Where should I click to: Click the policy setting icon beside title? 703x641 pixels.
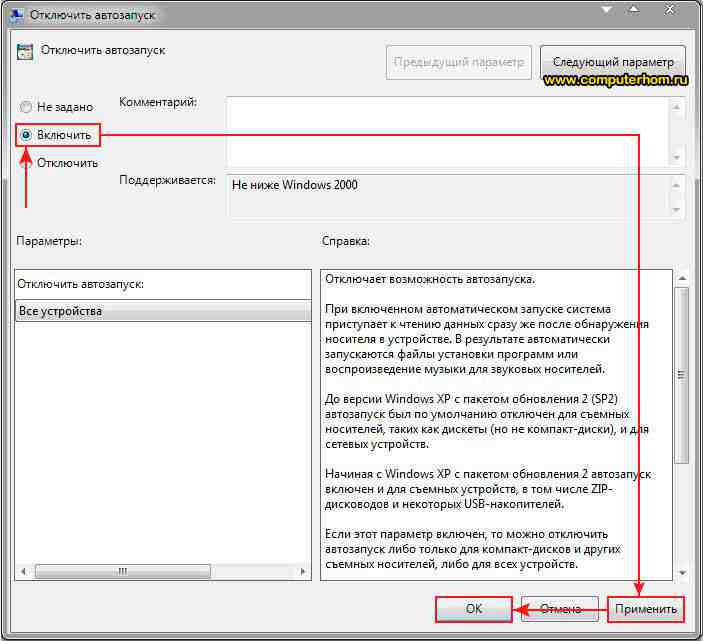[25, 52]
